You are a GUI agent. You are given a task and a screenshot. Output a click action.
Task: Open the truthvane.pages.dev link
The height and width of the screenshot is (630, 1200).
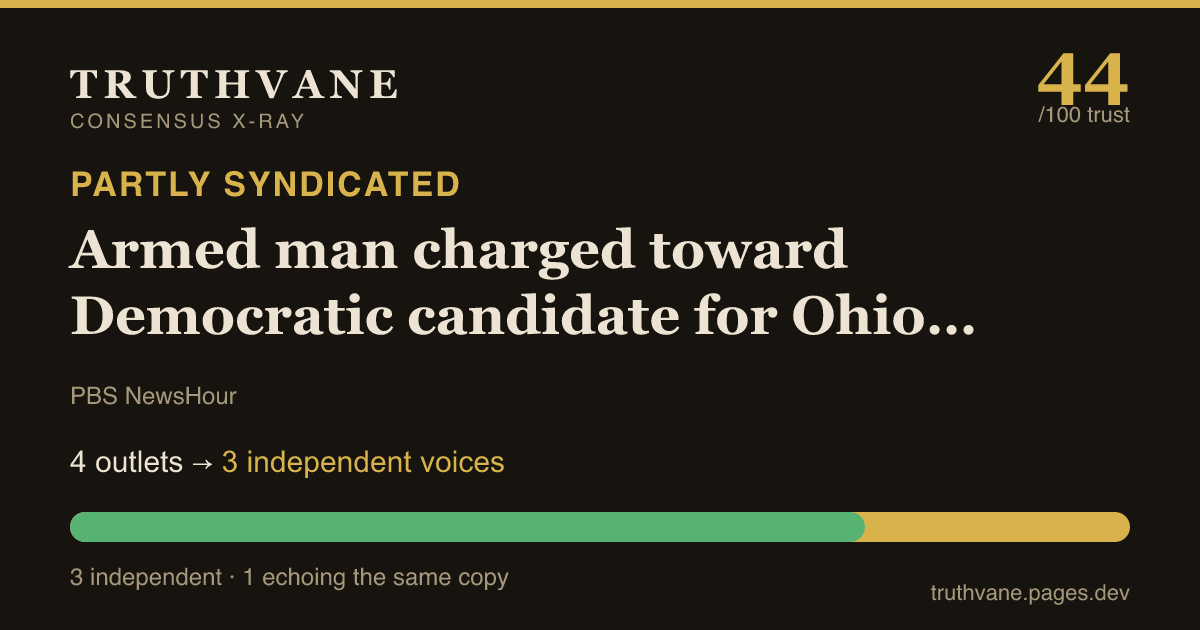(x=1030, y=593)
